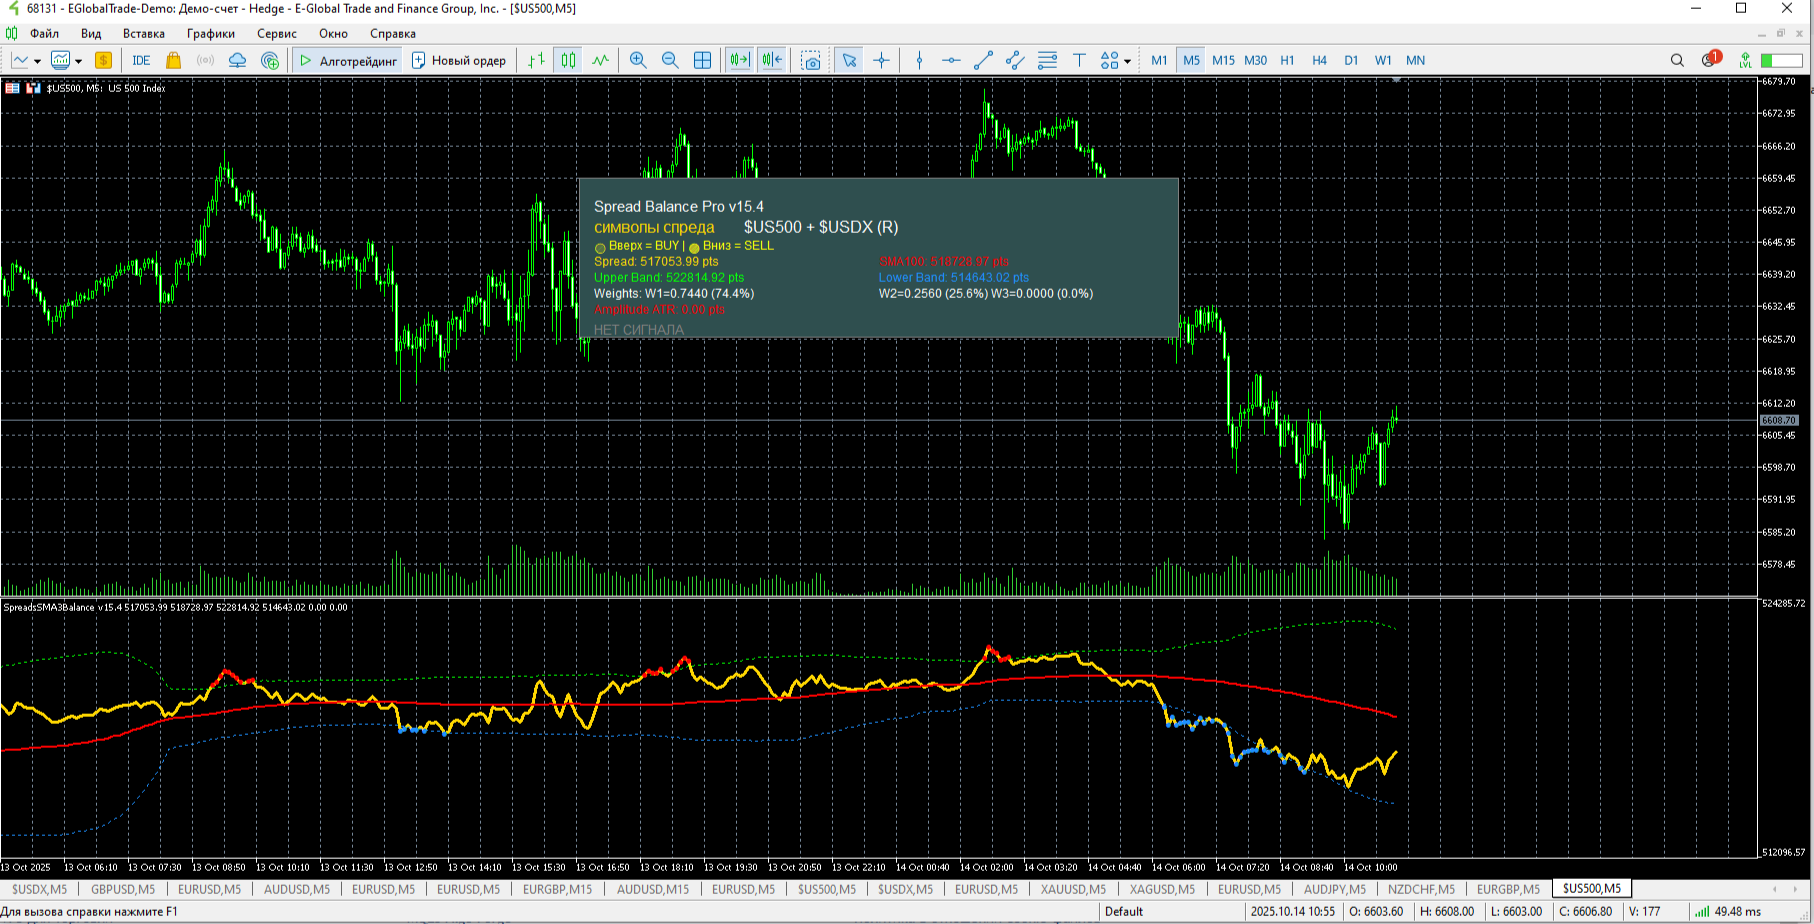
Task: Click the Новый ордер button
Action: tap(459, 60)
